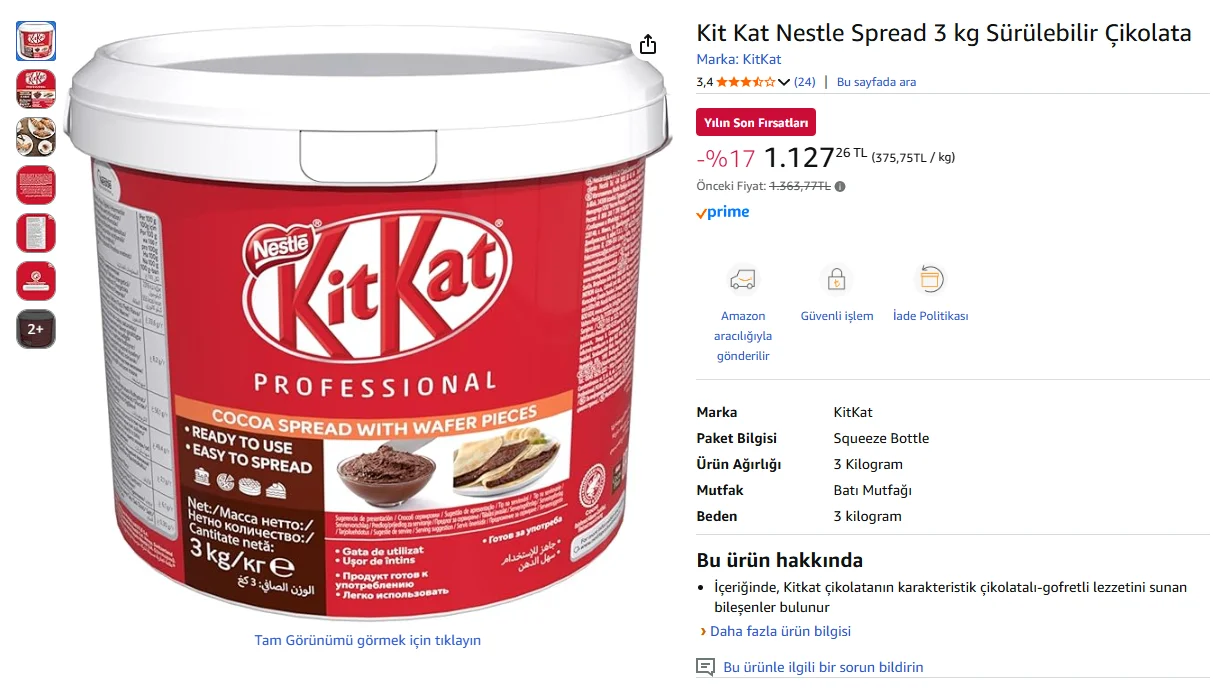This screenshot has width=1228, height=699.
Task: Click 'Tam Görünümü görmek için tıklayın' link
Action: click(367, 640)
